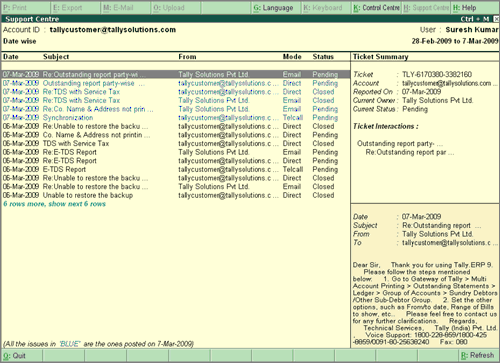Click Re:Outstanding report par interaction entry
The height and width of the screenshot is (363, 500).
point(410,152)
